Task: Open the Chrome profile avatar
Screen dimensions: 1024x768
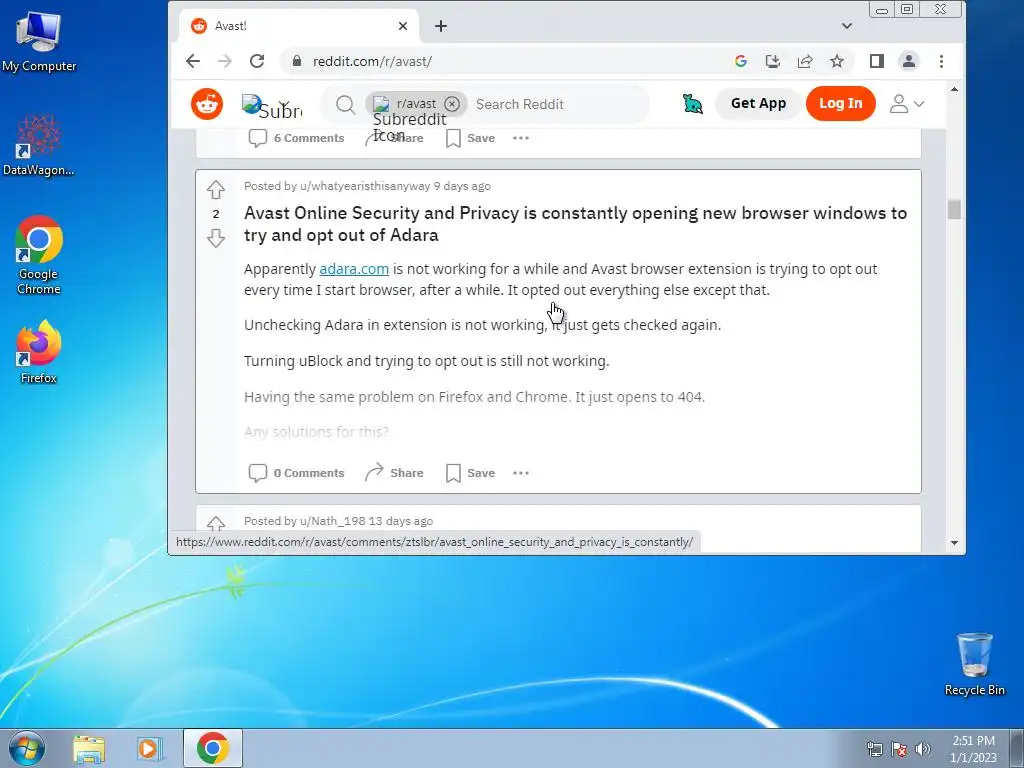Action: click(908, 61)
